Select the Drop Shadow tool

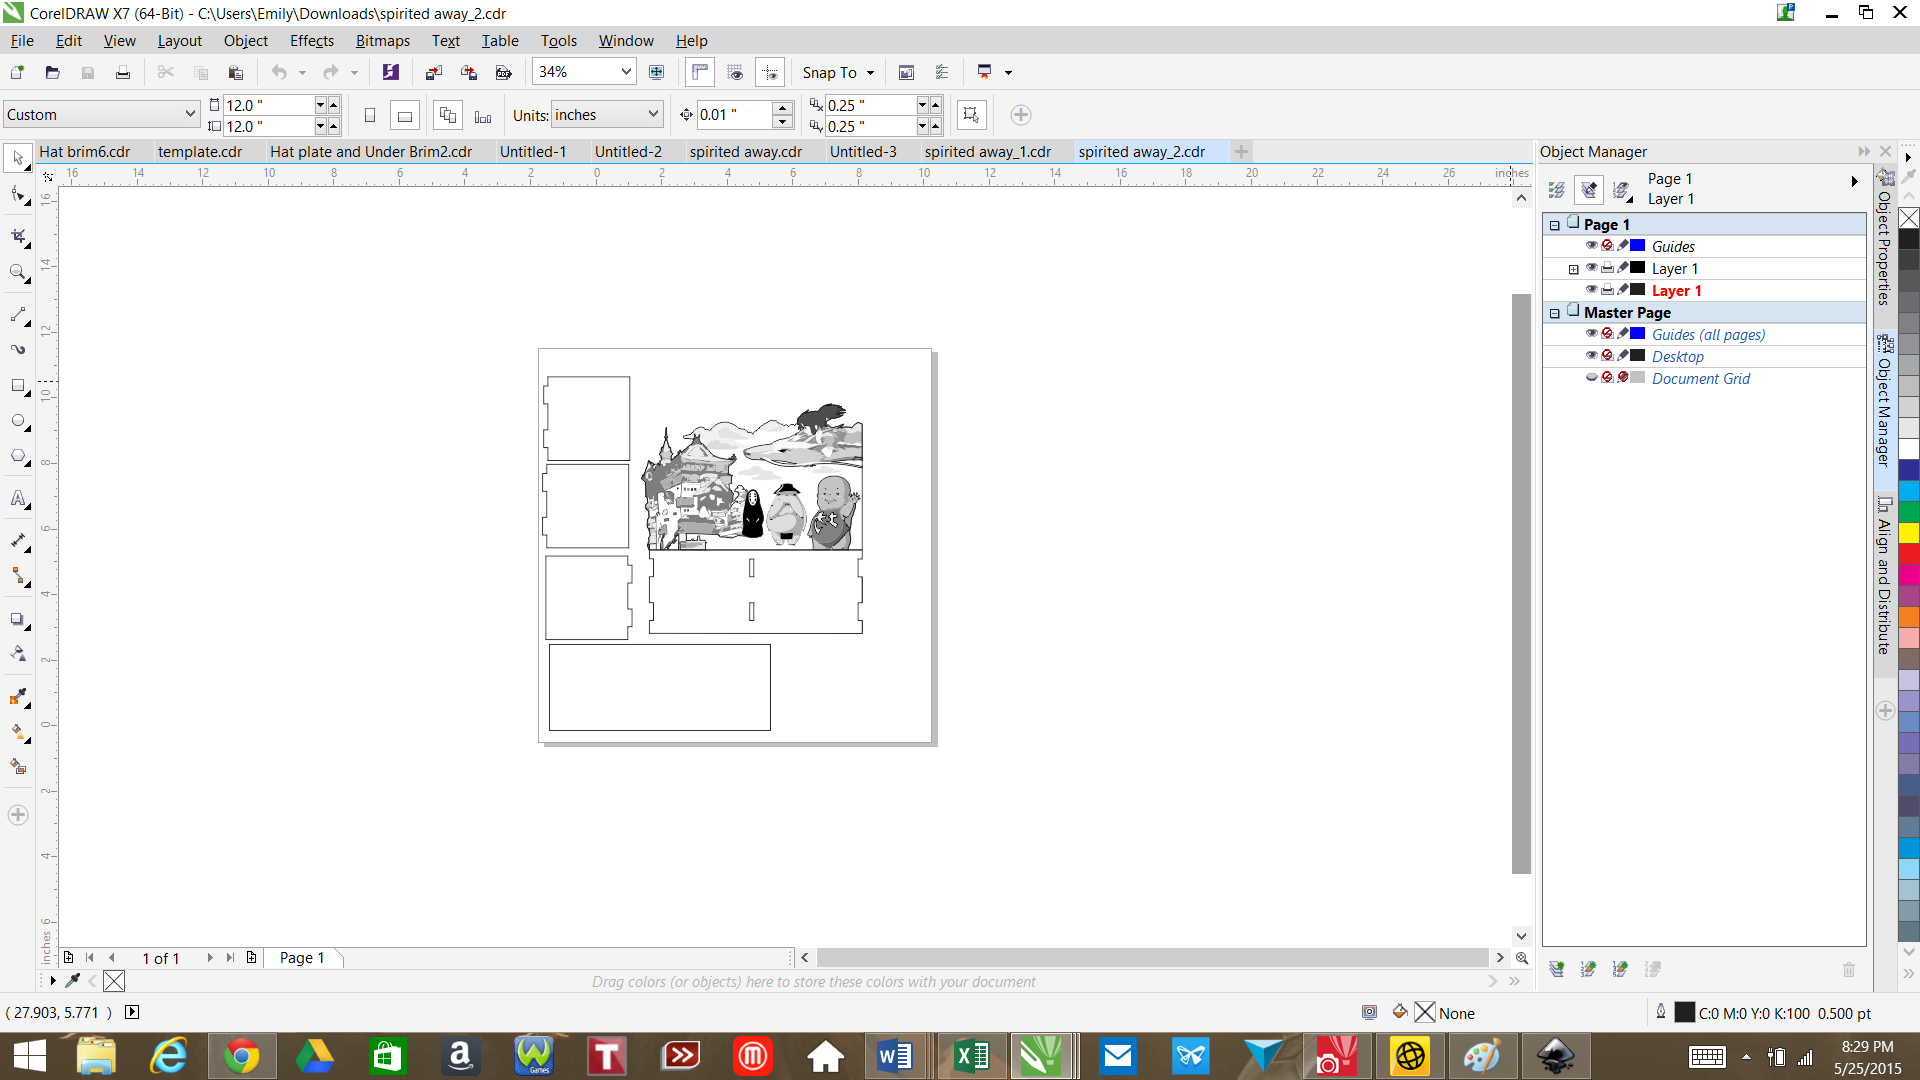[18, 620]
